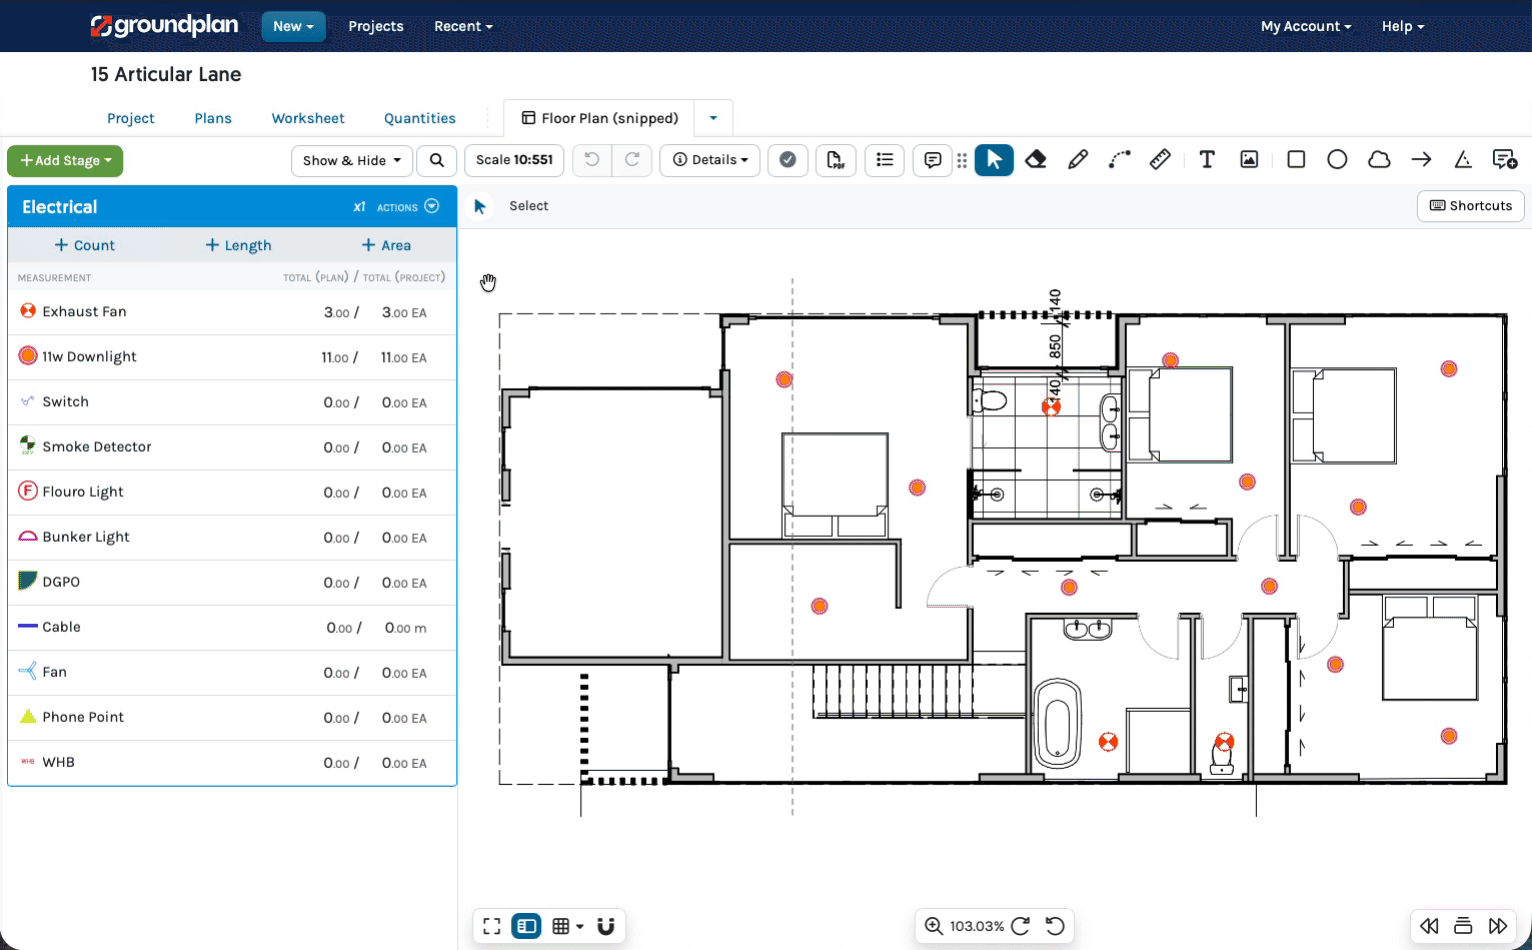Select the Eraser tool
Image resolution: width=1532 pixels, height=950 pixels.
(1036, 160)
